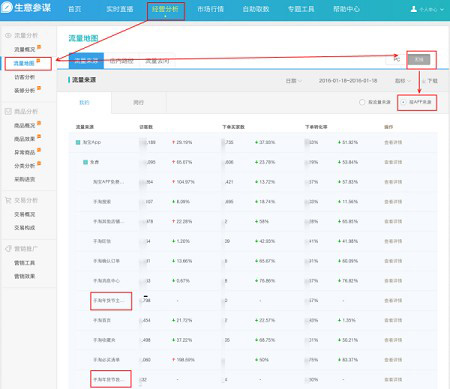Click the tag icon beside 营销推广

coord(8,249)
